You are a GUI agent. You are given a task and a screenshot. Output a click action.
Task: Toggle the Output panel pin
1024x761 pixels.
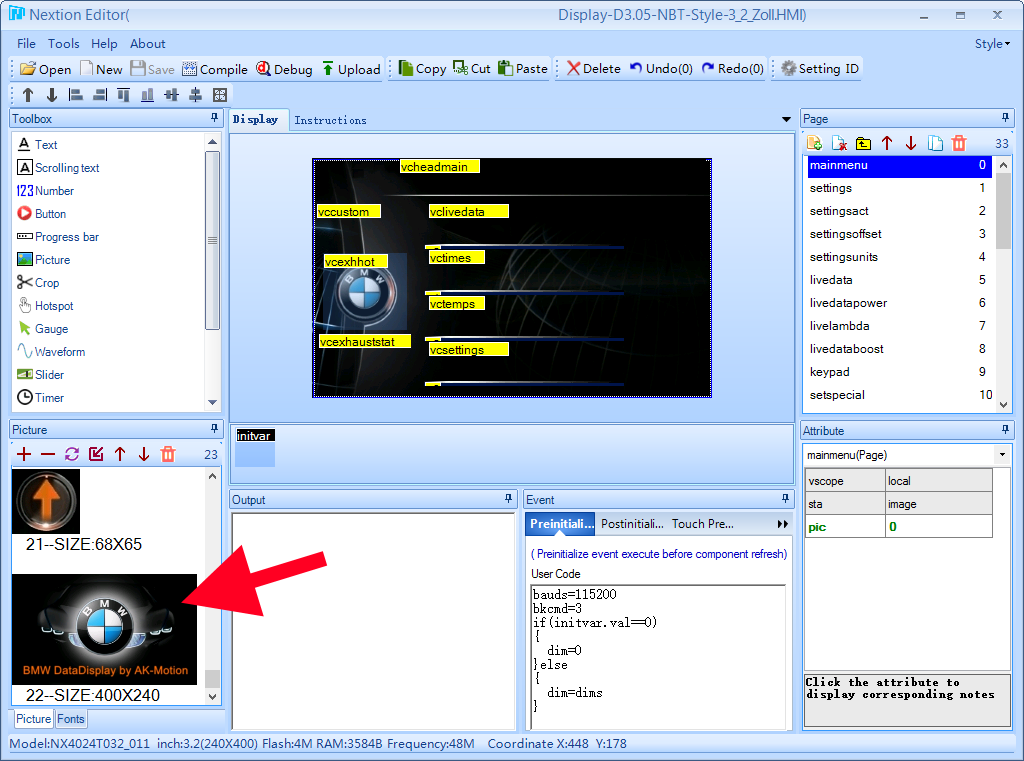[x=508, y=499]
